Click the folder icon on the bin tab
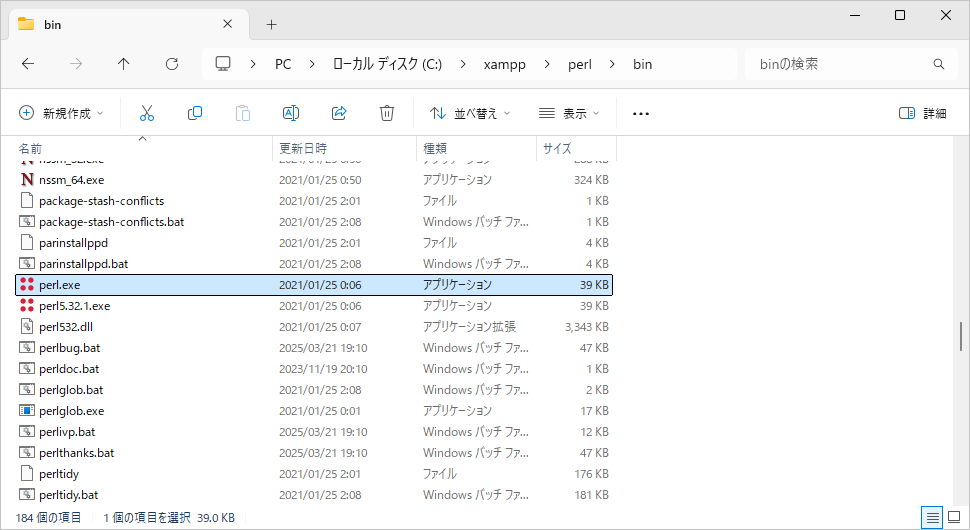The width and height of the screenshot is (970, 530). tap(26, 24)
